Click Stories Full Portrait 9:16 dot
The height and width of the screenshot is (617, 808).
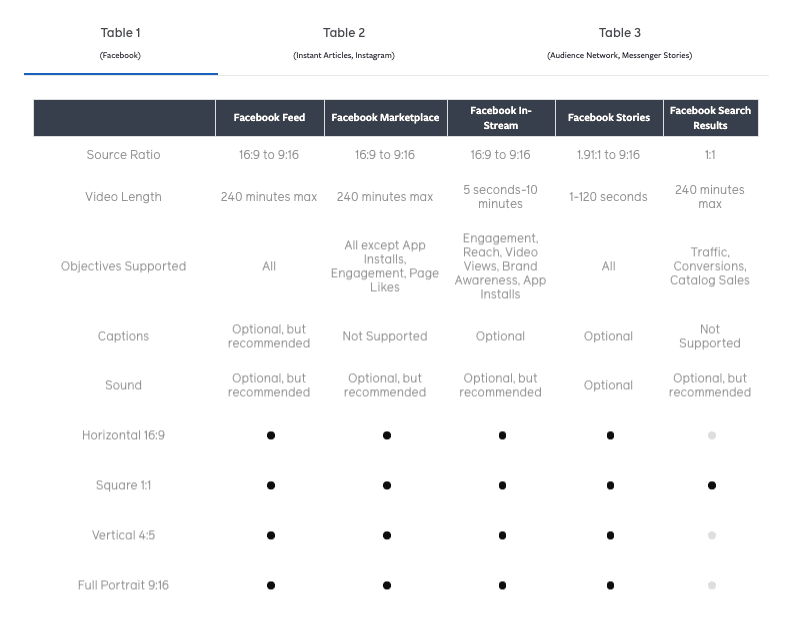tap(610, 586)
